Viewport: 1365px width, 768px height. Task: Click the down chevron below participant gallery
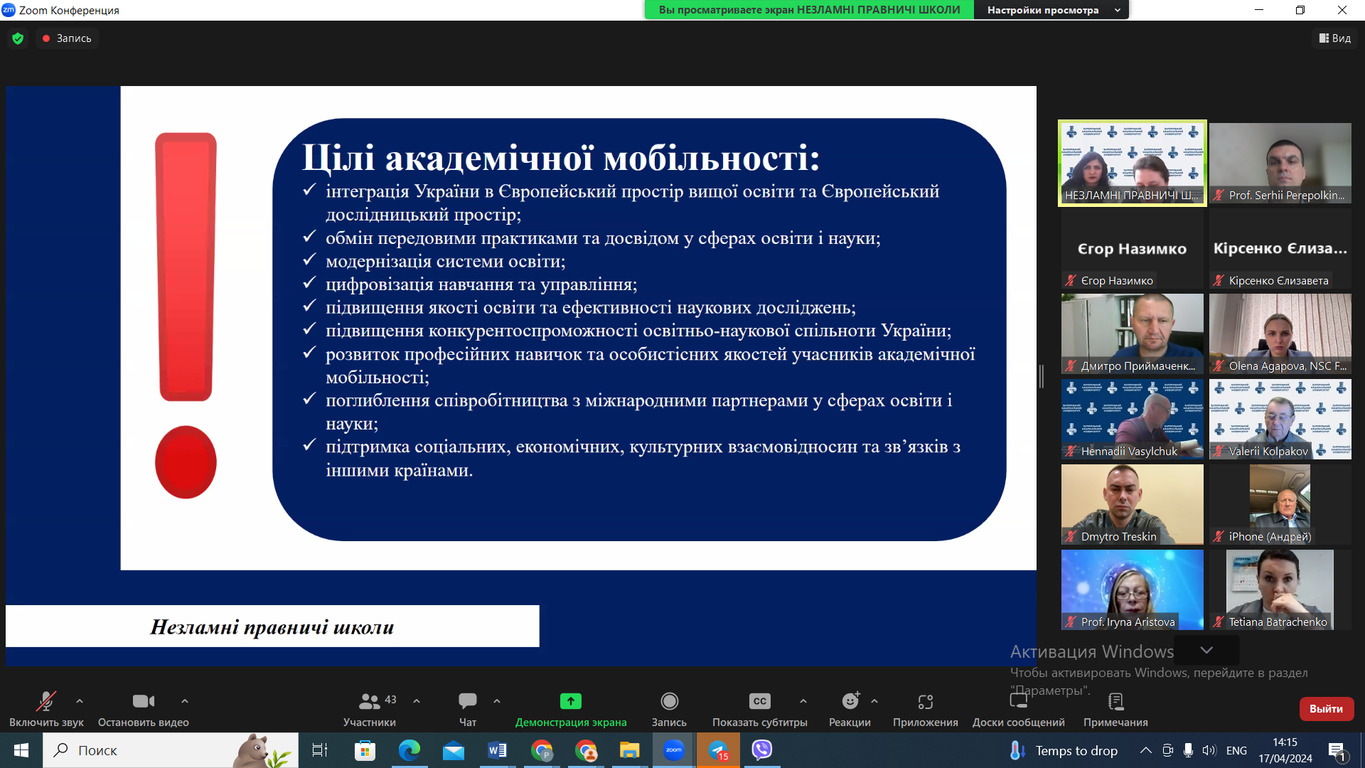[x=1206, y=650]
